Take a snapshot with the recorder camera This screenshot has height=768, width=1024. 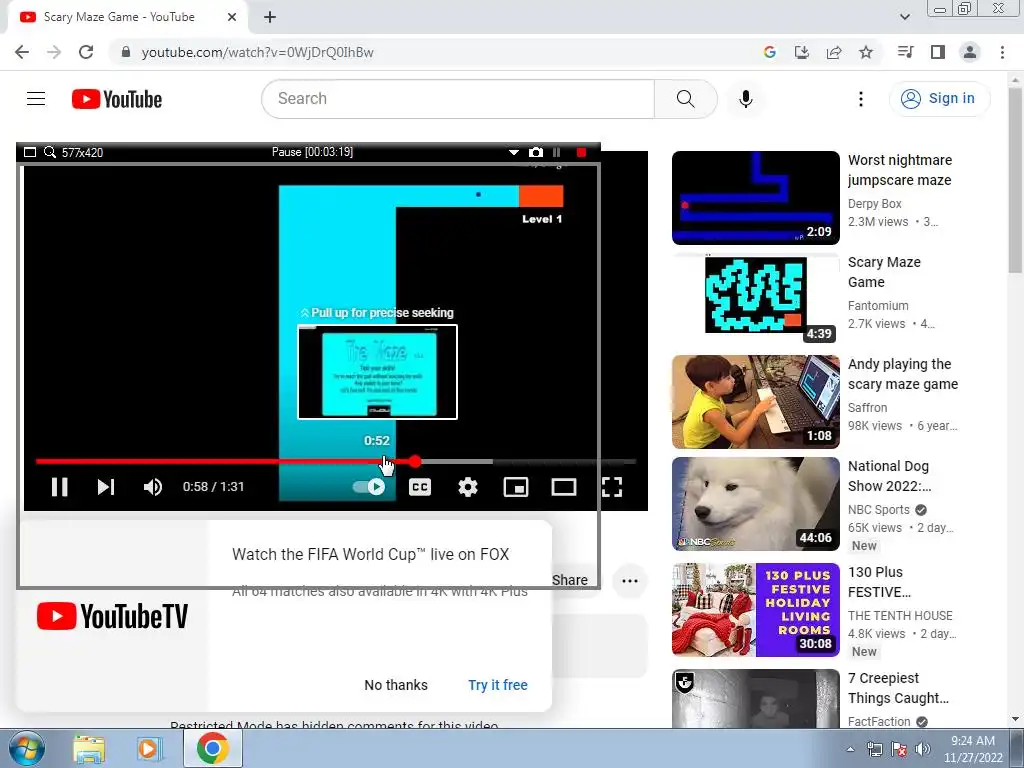click(536, 152)
